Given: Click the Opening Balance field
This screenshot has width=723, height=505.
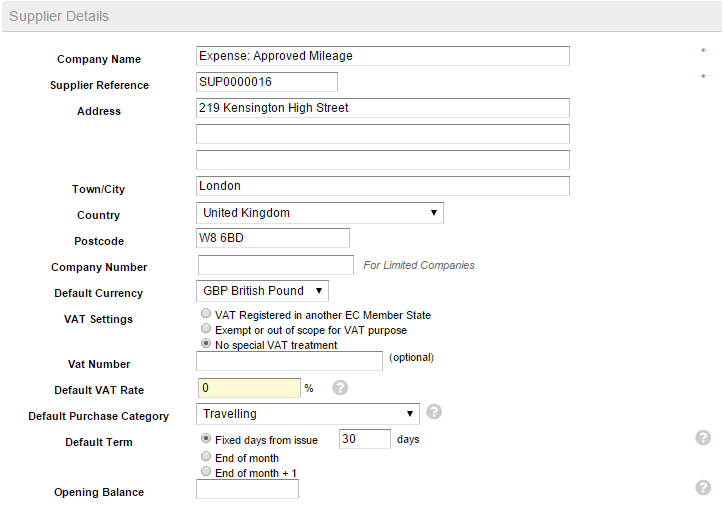Looking at the screenshot, I should 247,489.
